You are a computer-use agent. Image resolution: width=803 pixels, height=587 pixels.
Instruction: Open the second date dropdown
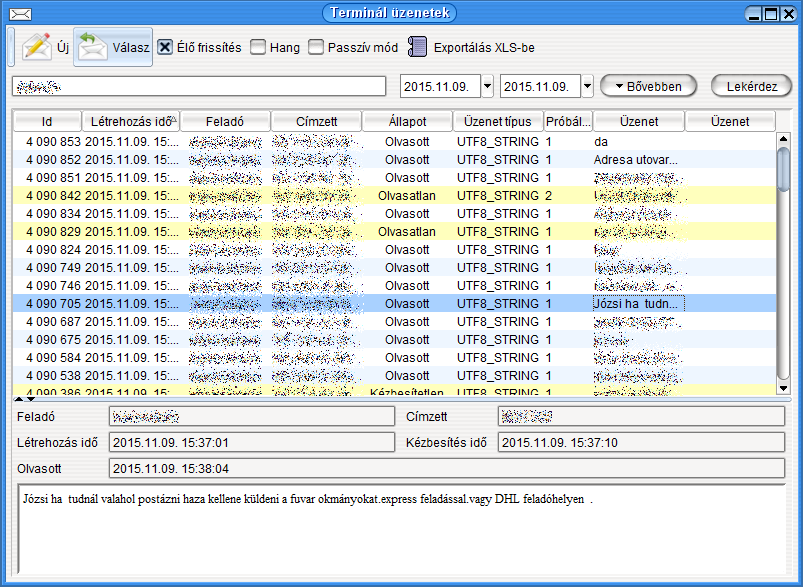(587, 86)
